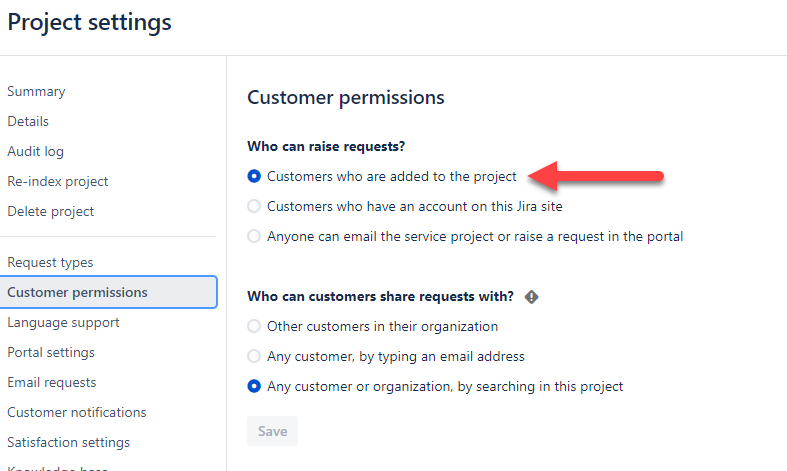Select 'Customers who are added to the project'
Screen dimensions: 787x471
254,177
